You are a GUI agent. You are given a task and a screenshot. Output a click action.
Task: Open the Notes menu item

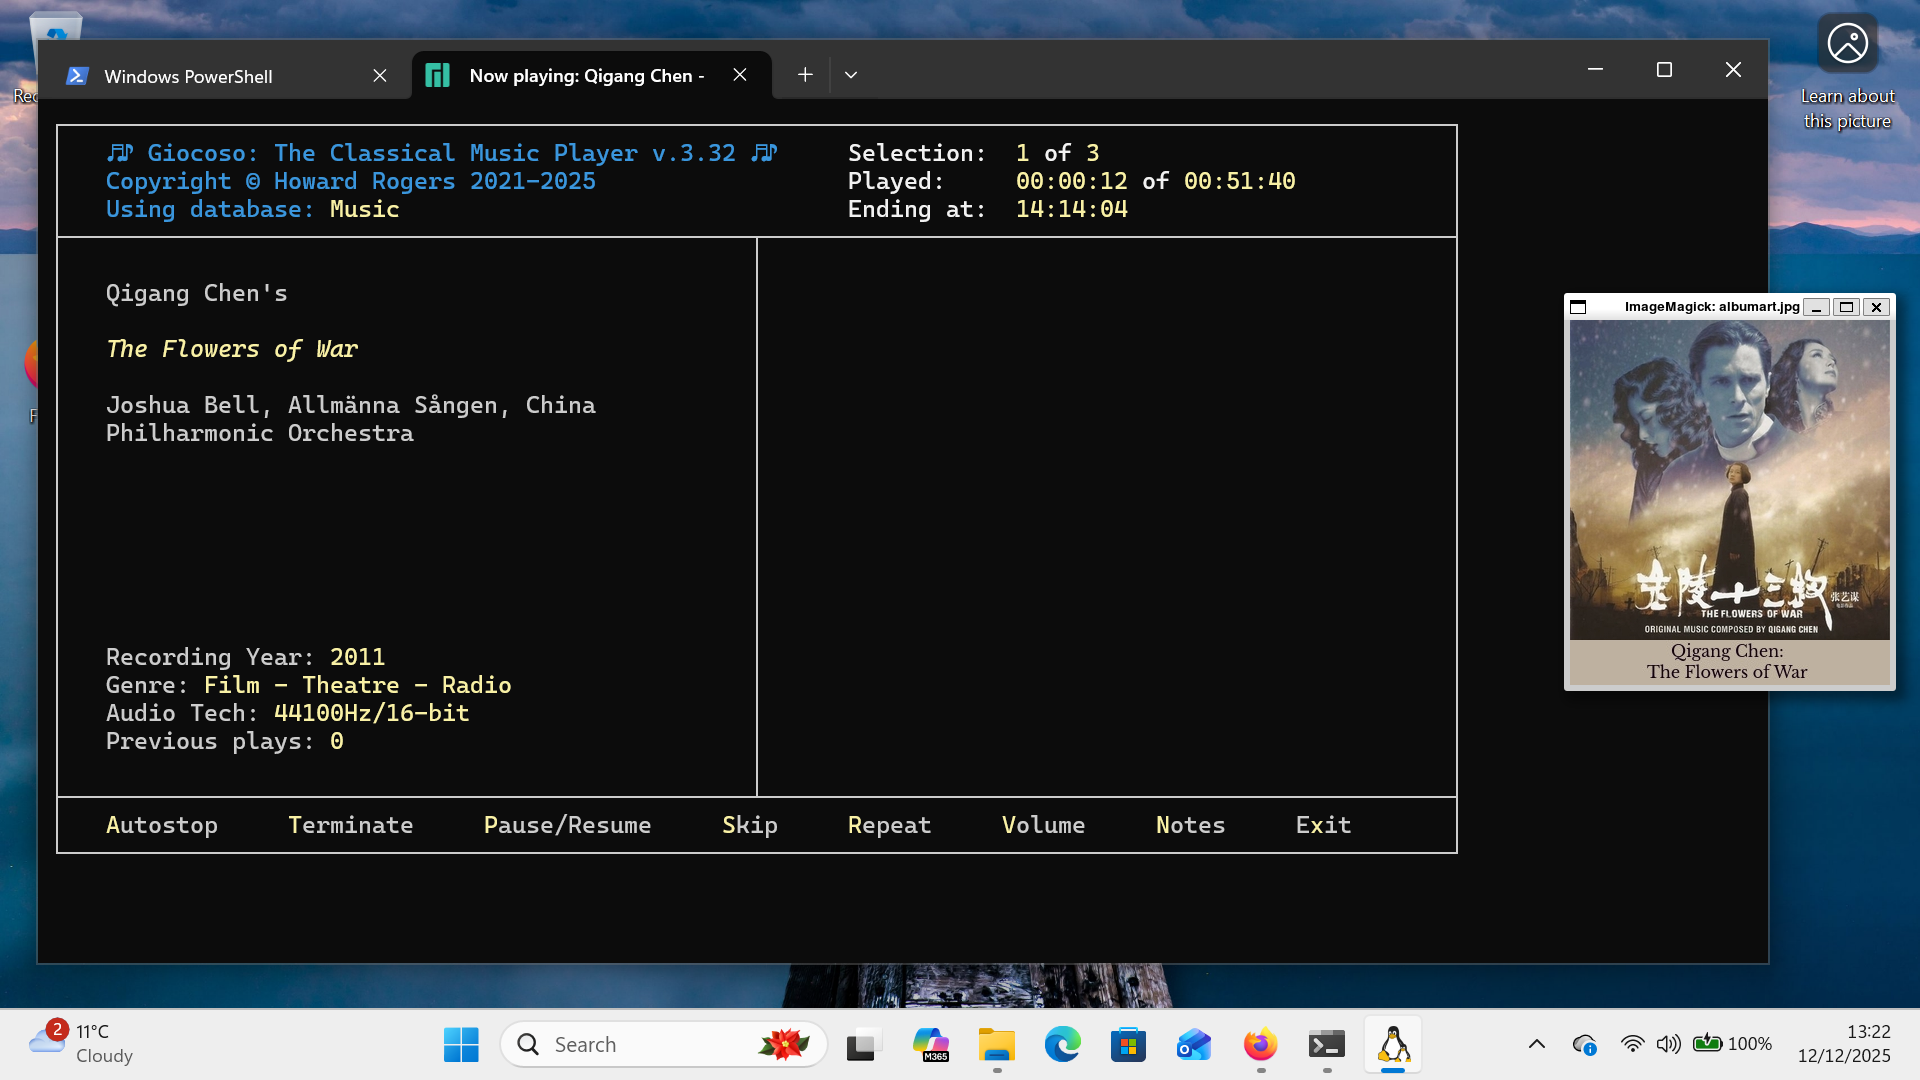pos(1190,825)
